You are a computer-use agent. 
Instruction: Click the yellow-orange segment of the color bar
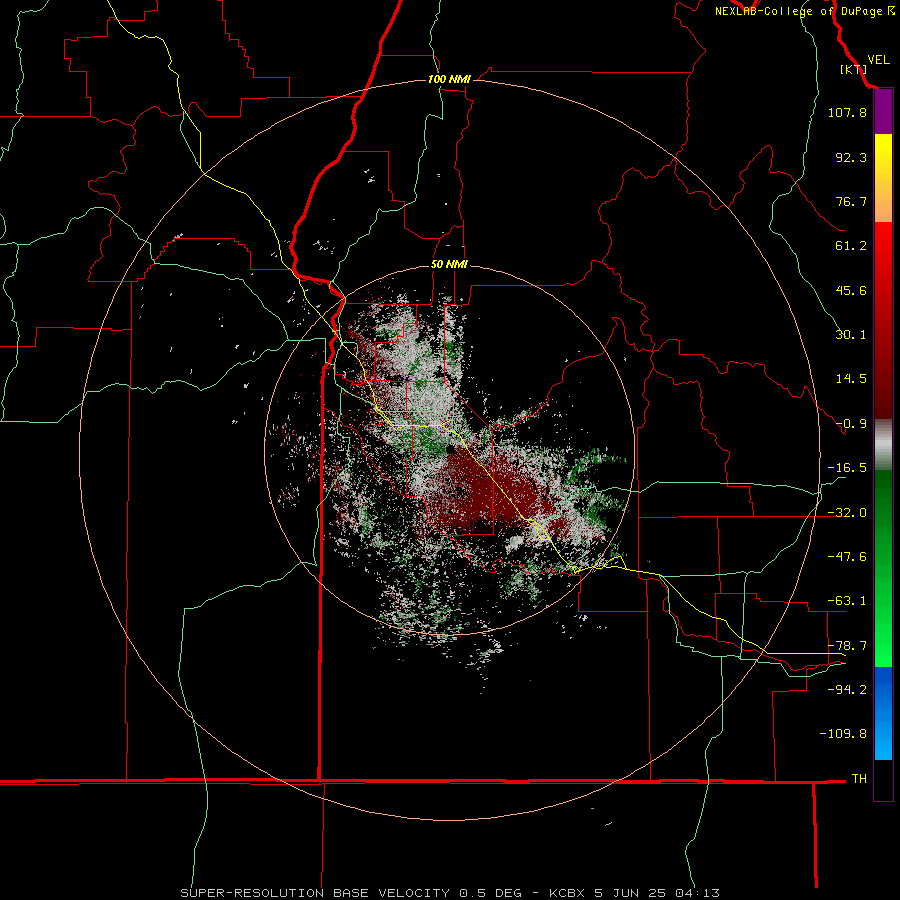tap(883, 178)
